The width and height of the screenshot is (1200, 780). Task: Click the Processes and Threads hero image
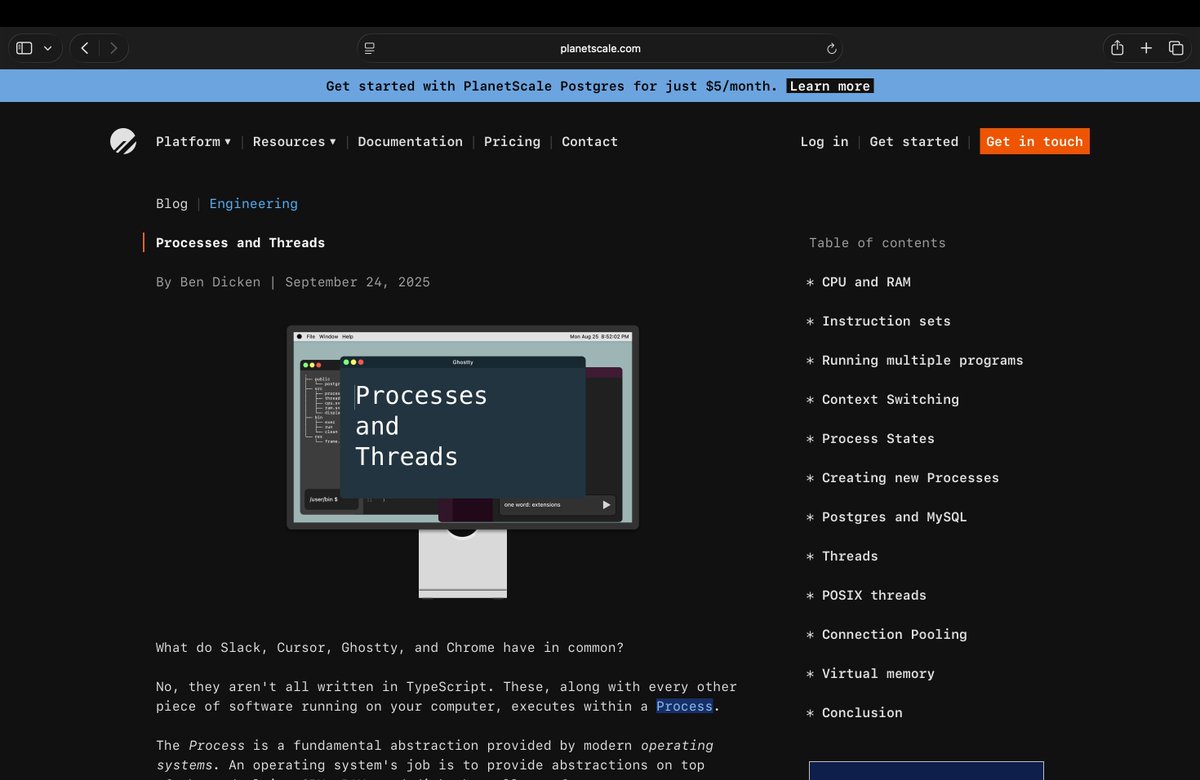(x=463, y=461)
